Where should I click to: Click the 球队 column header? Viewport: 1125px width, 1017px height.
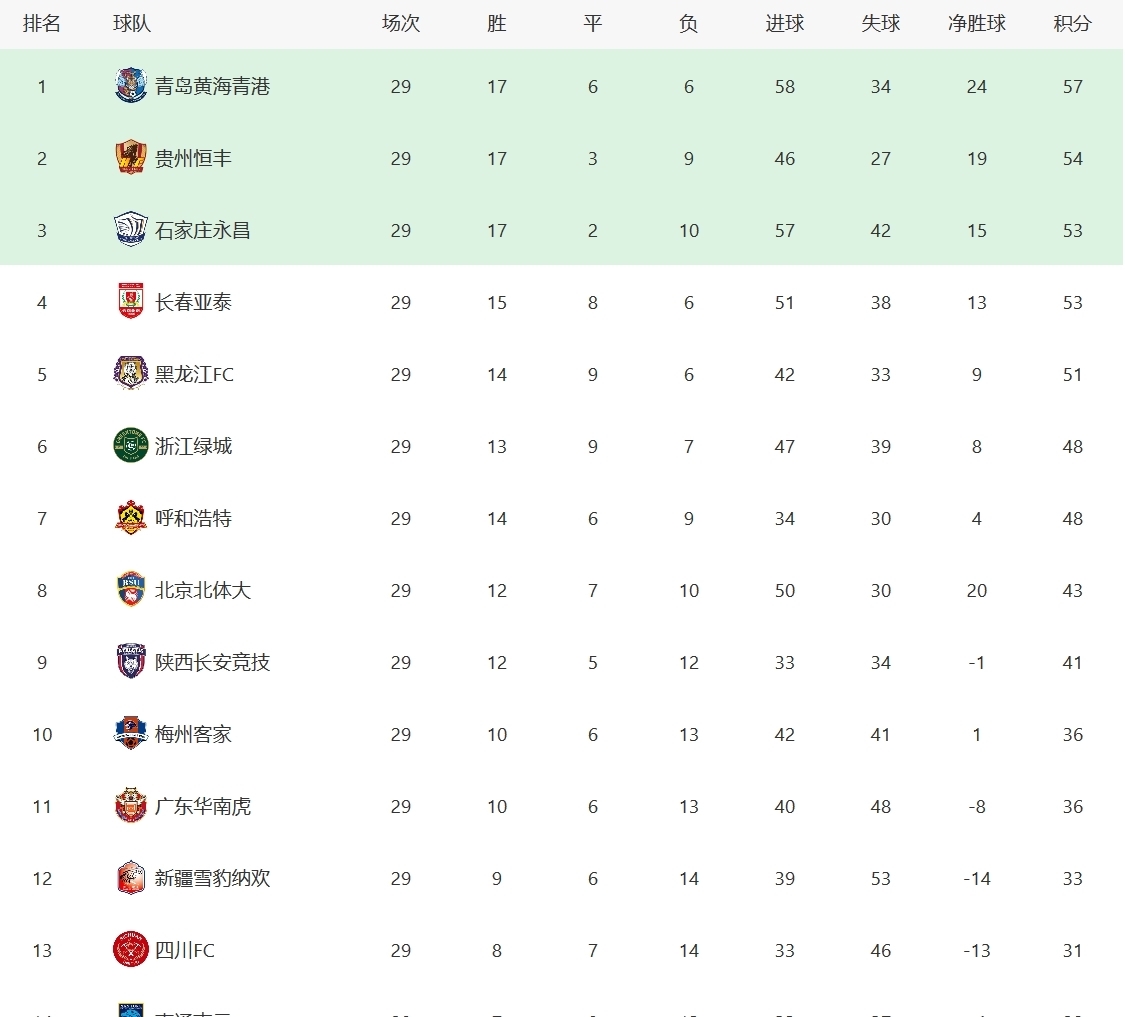(132, 24)
